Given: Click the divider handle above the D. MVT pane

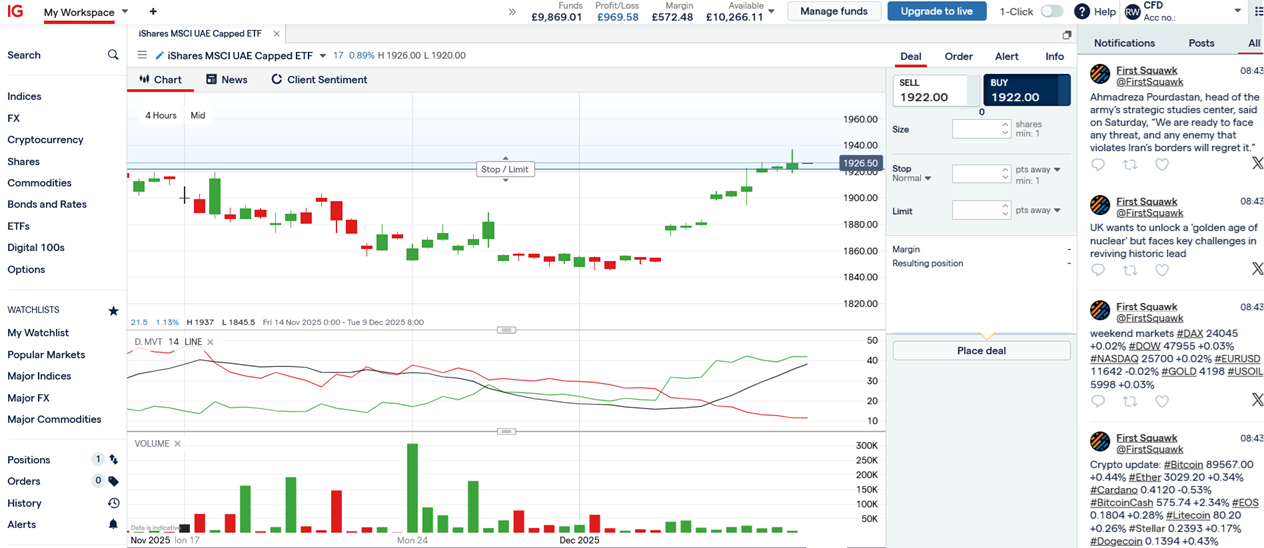Looking at the screenshot, I should coord(505,330).
